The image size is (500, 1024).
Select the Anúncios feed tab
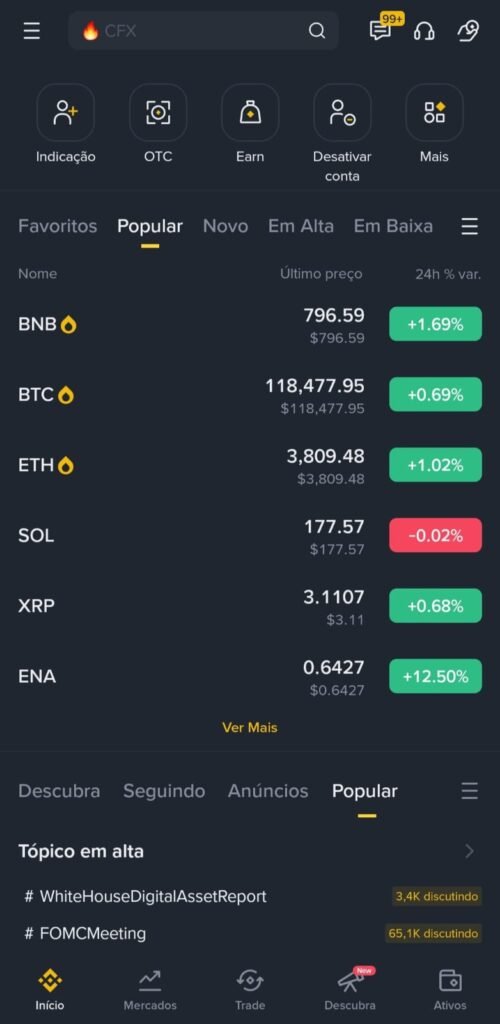click(268, 791)
